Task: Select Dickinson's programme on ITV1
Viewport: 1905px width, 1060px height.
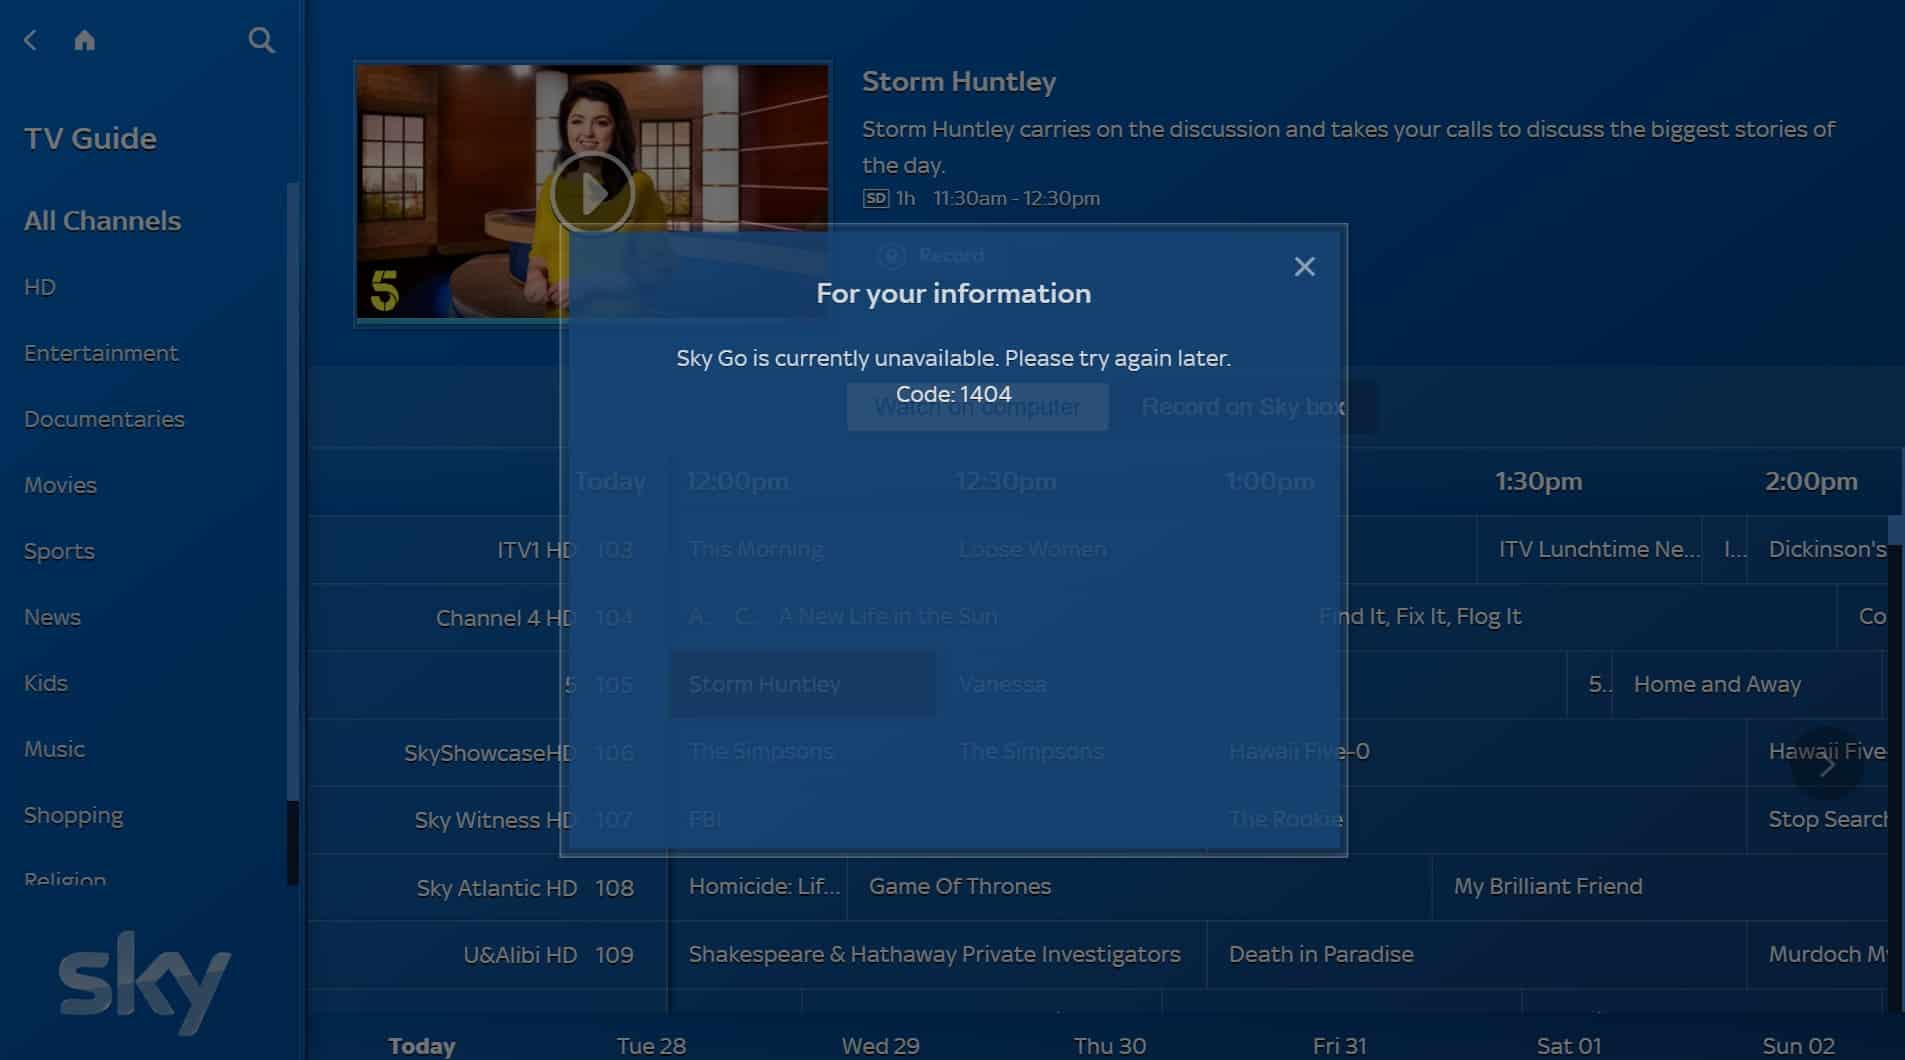Action: point(1817,549)
